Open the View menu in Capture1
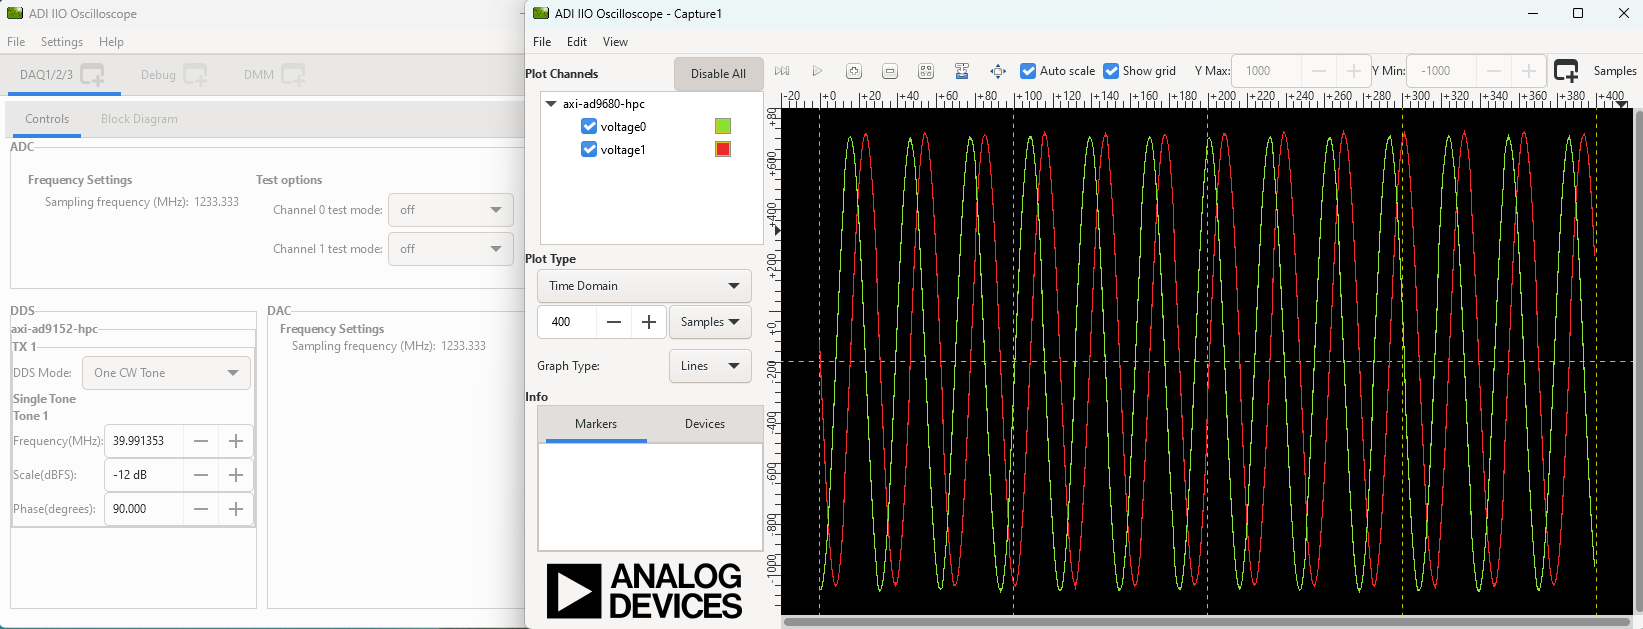 click(x=615, y=42)
